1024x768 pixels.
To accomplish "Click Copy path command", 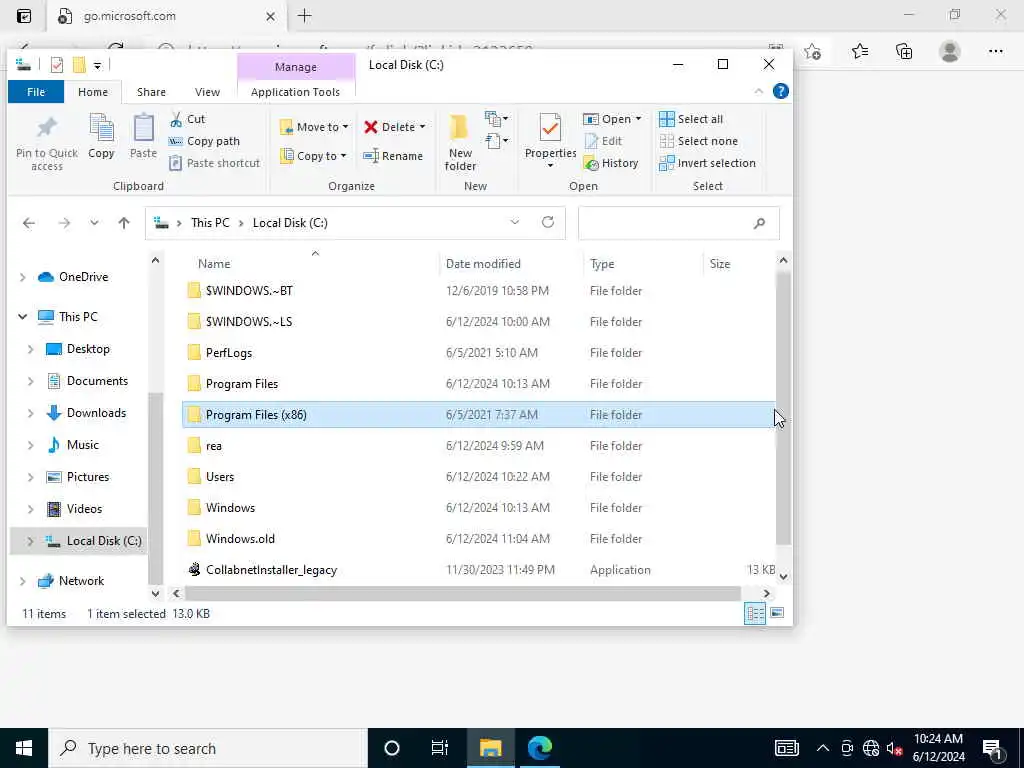I will pos(204,141).
